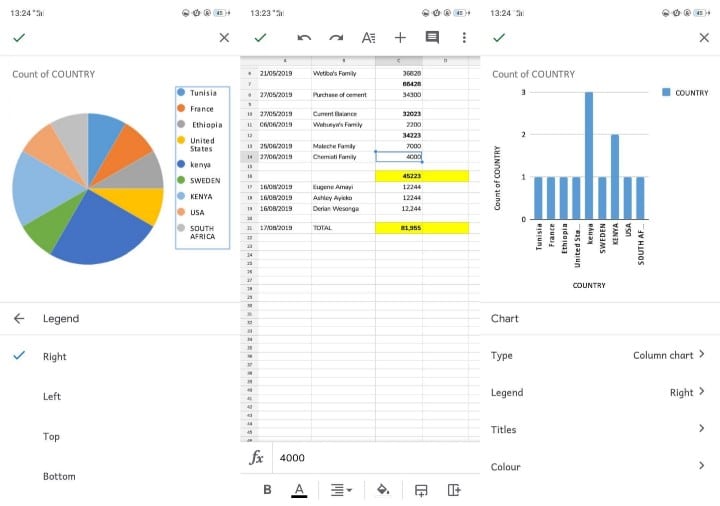The image size is (720, 506).
Task: Open the cell fill colour tool
Action: pos(383,489)
